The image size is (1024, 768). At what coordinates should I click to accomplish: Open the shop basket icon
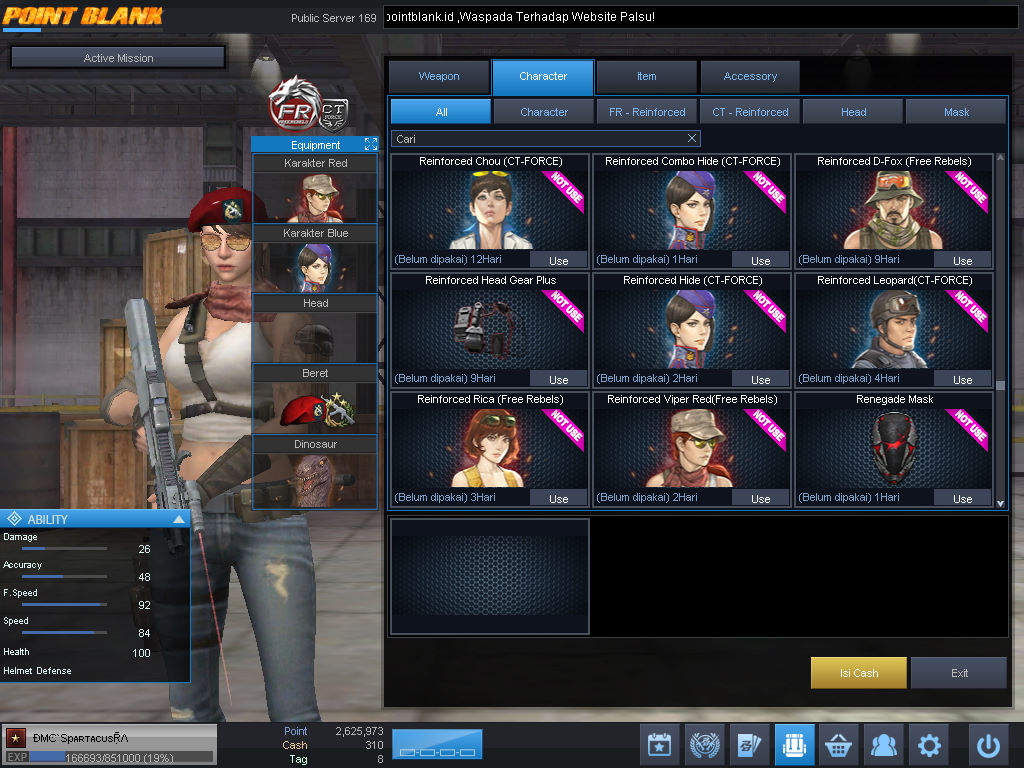(839, 744)
